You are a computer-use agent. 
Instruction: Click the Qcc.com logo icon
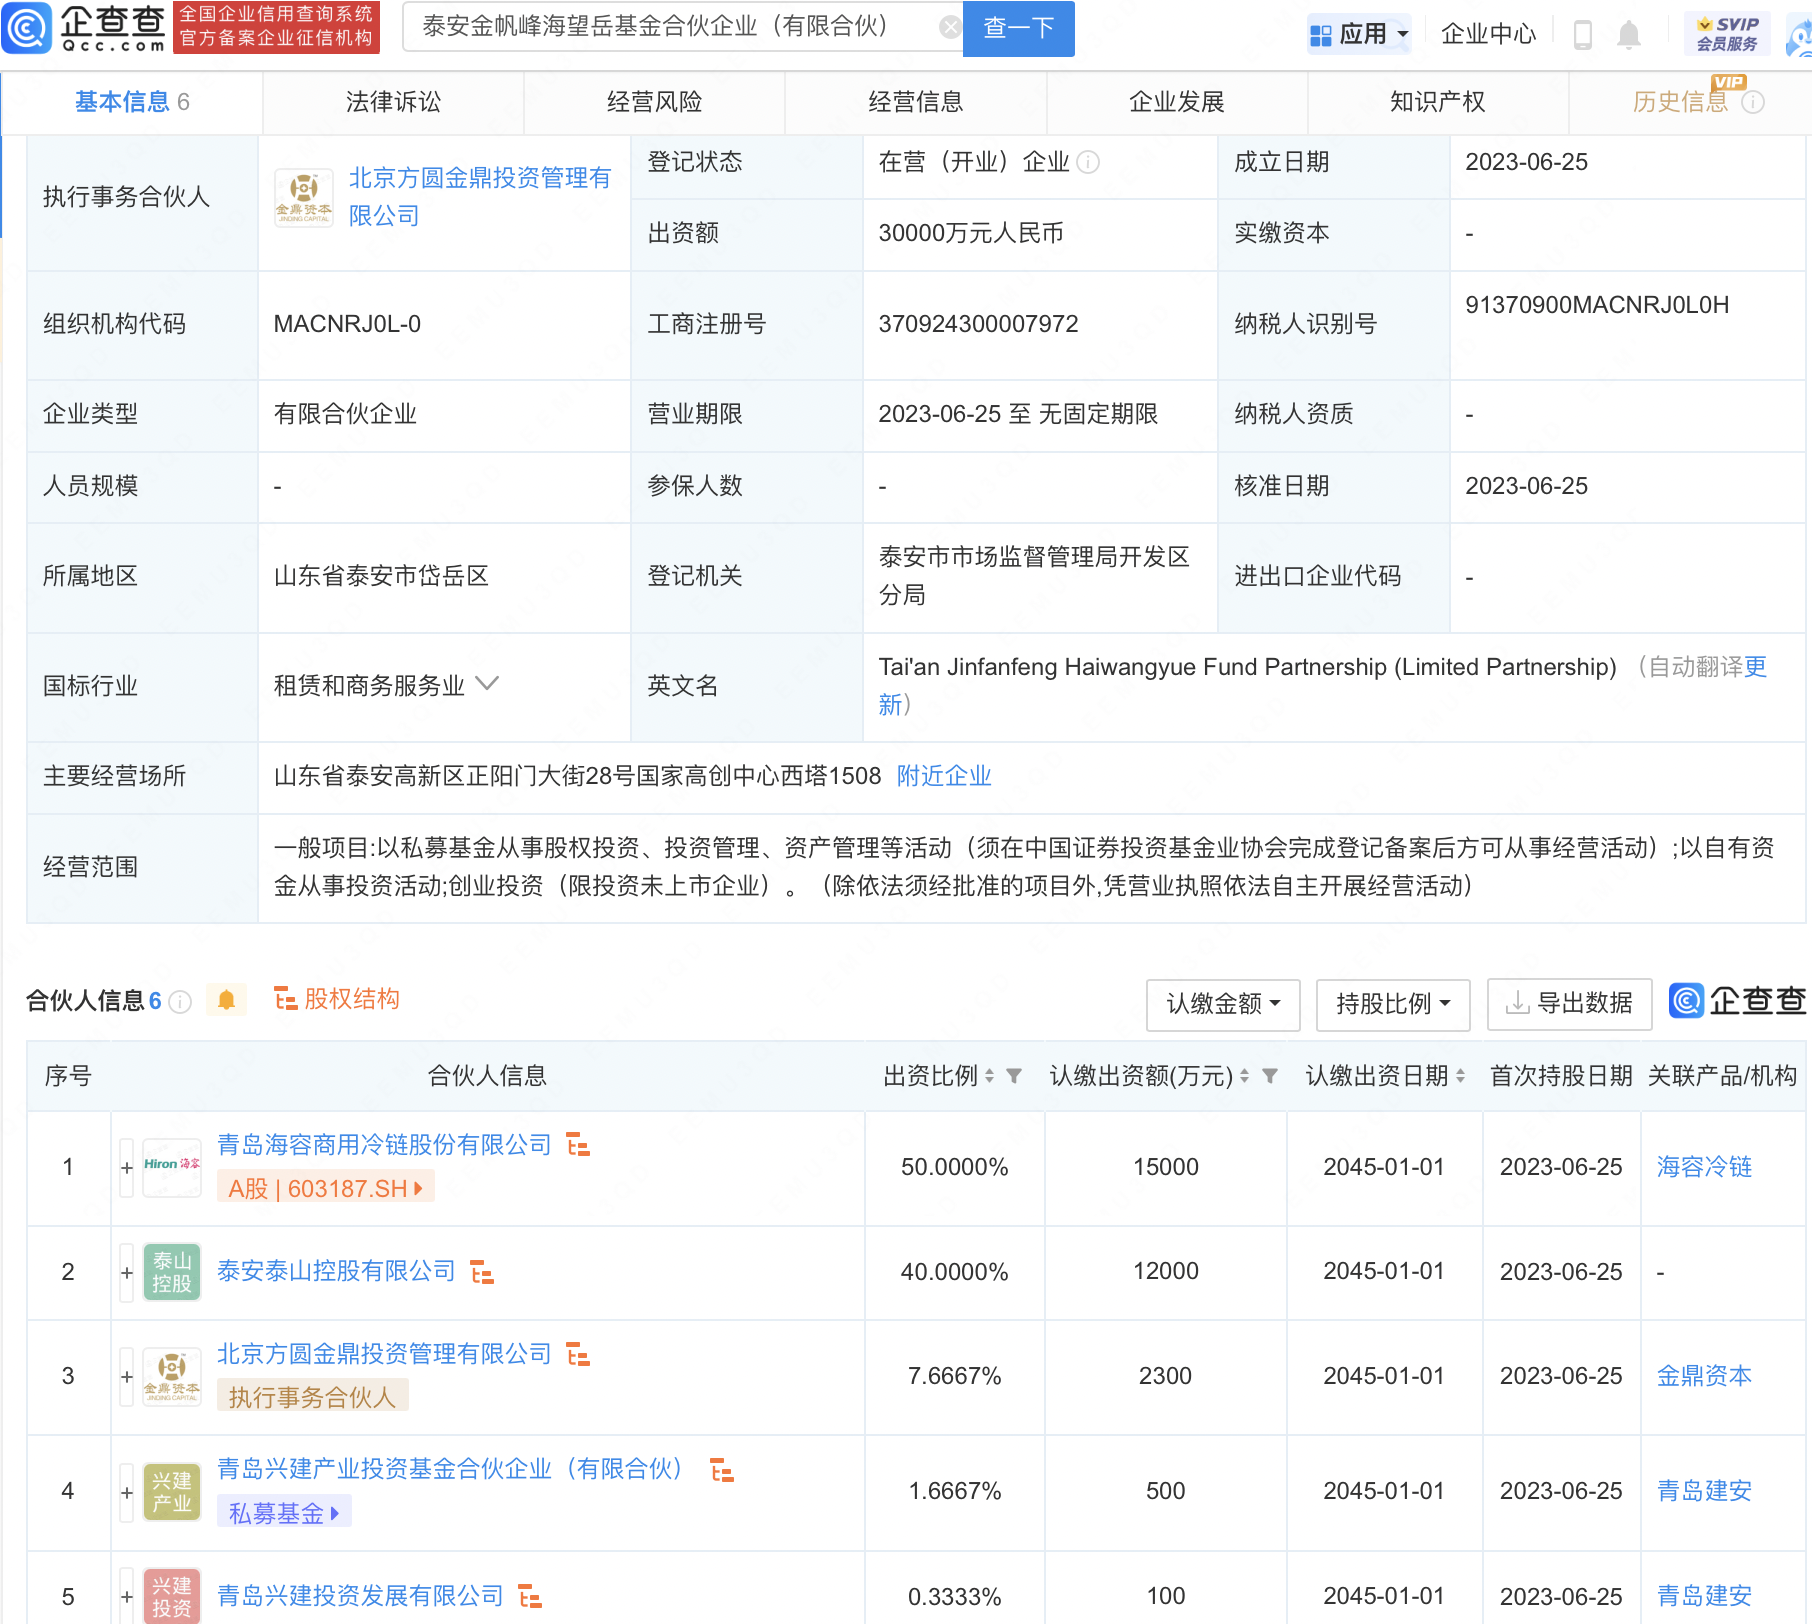(27, 28)
